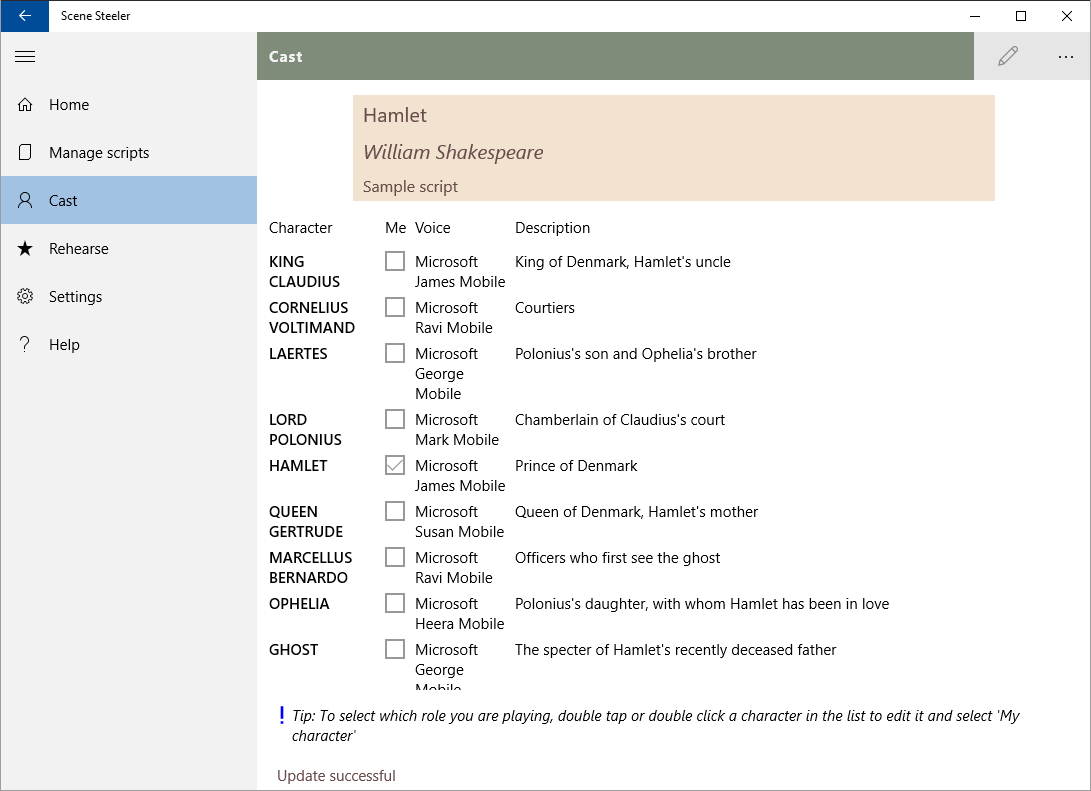The image size is (1091, 791).
Task: Open the ellipsis more options menu
Action: [1065, 57]
